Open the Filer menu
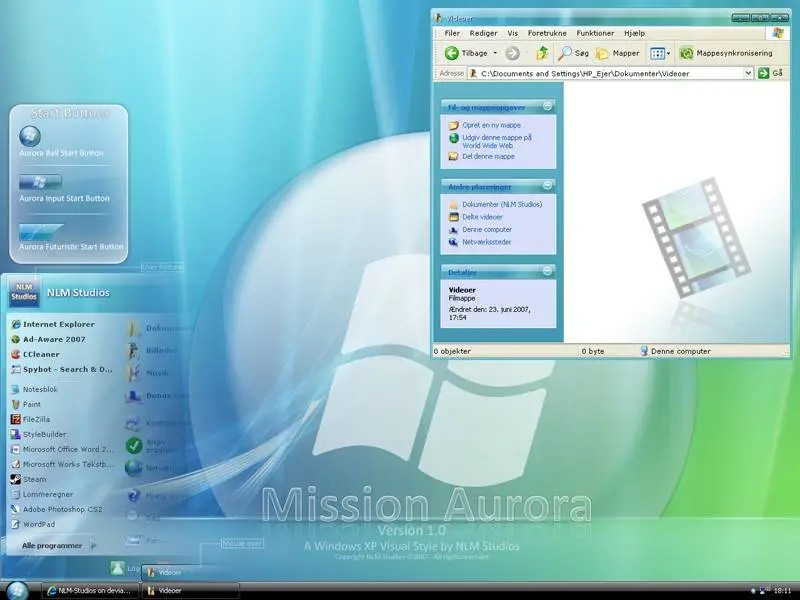800x600 pixels. [452, 33]
